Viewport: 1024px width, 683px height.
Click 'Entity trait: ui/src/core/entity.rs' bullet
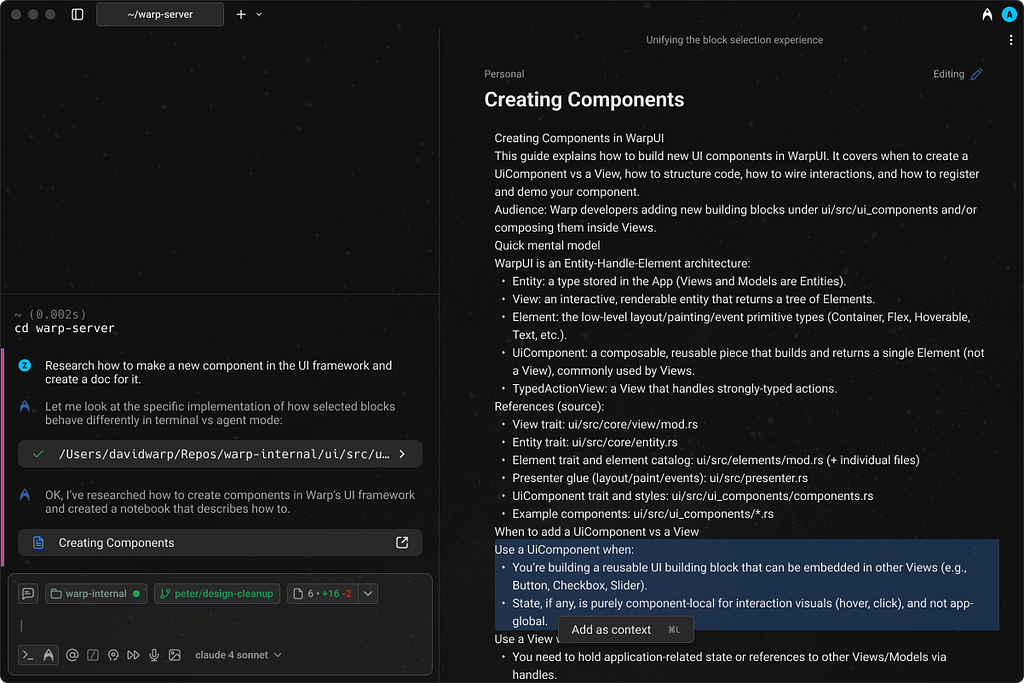[x=594, y=442]
